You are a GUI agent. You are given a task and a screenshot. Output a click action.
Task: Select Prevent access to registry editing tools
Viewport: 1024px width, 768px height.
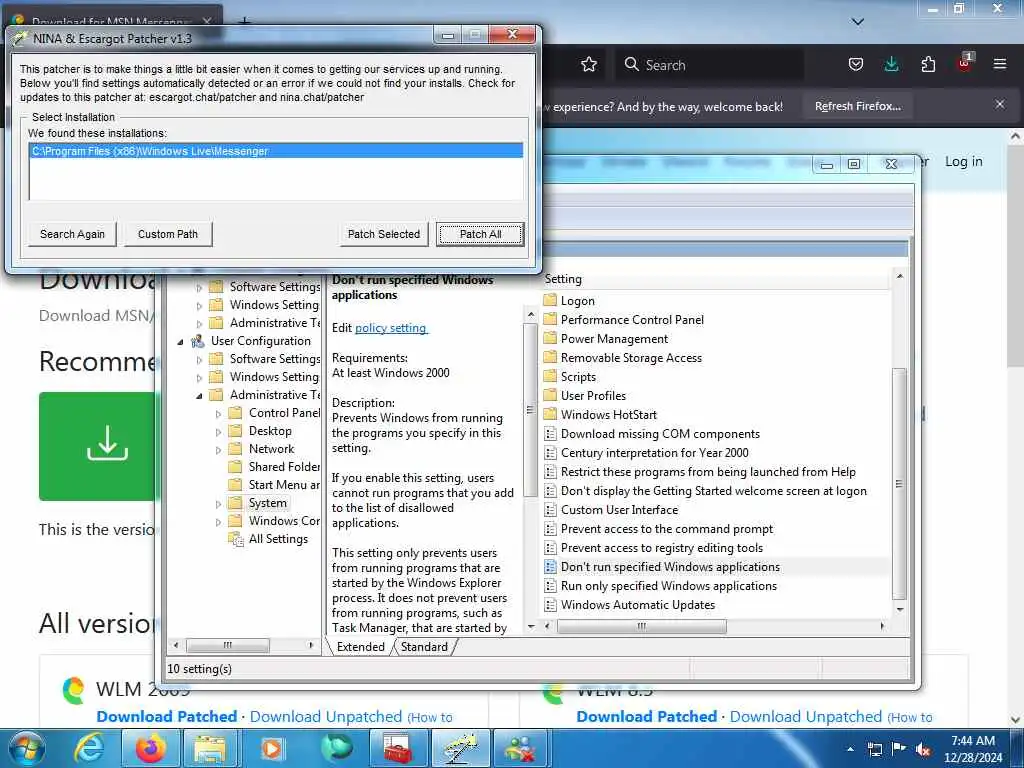pos(662,547)
